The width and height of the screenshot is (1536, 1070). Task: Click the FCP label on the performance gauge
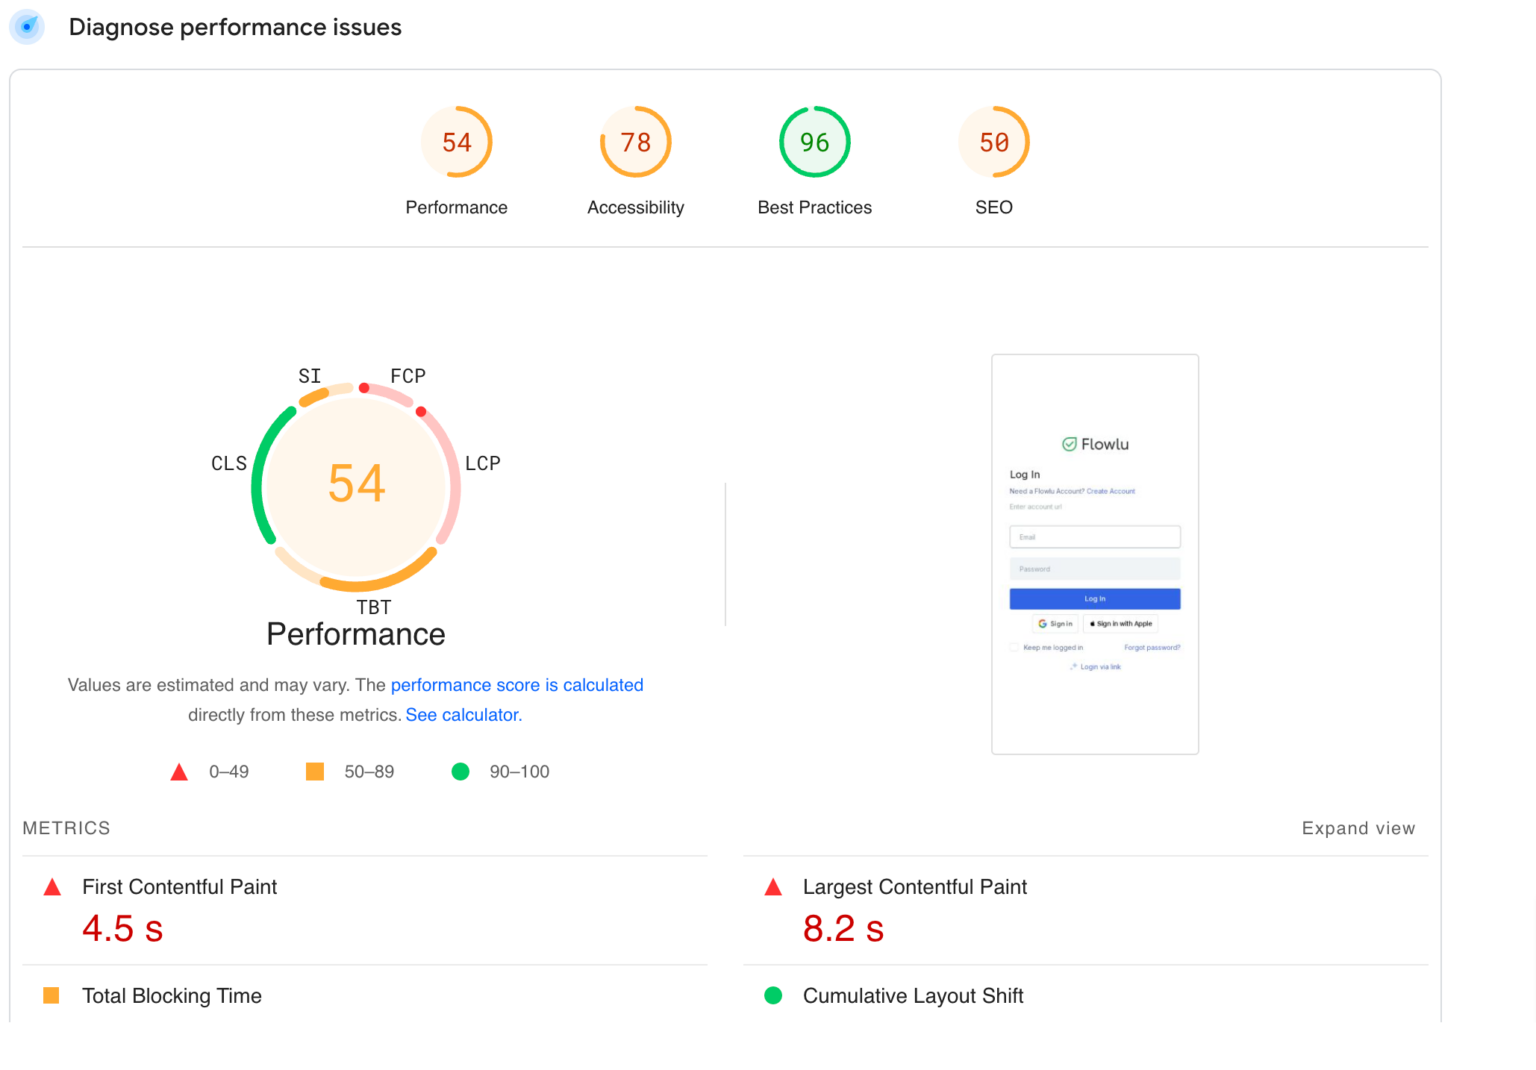[408, 376]
